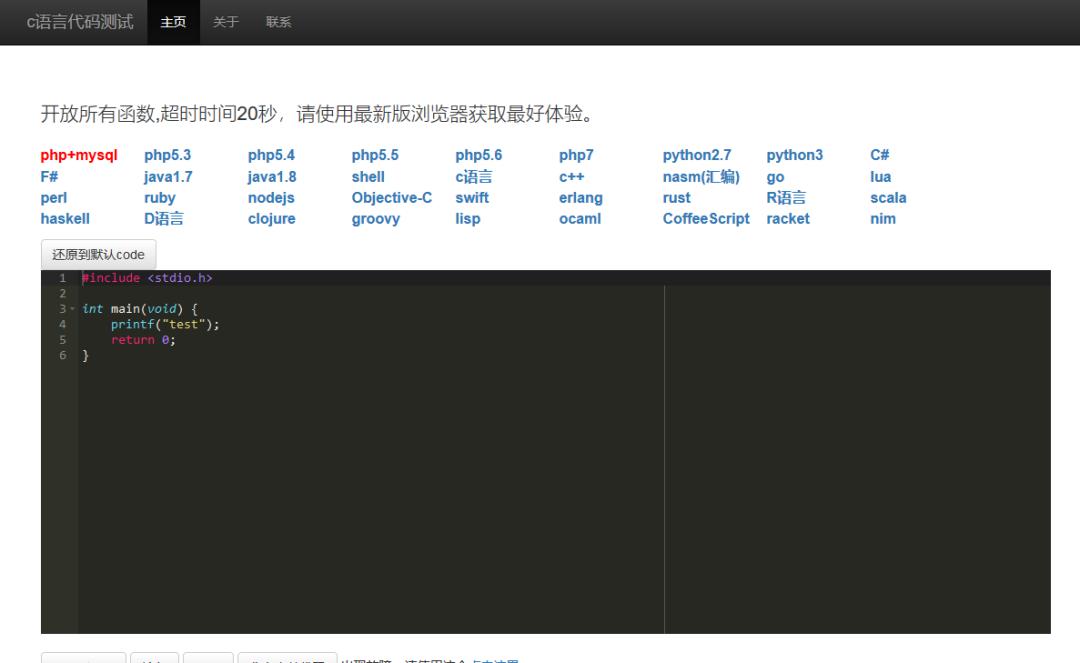Choose the erlang language link
Screen dimensions: 1080x663
click(x=581, y=198)
